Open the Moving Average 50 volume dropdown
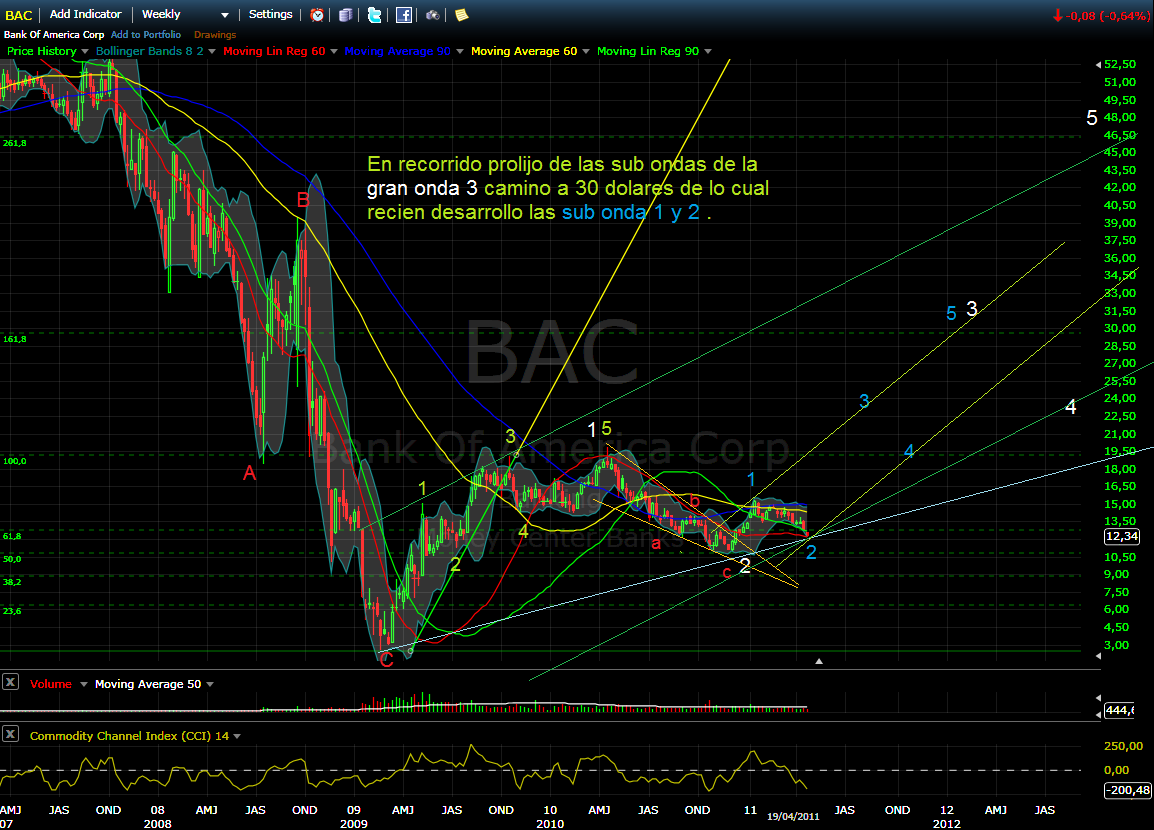 (x=210, y=684)
